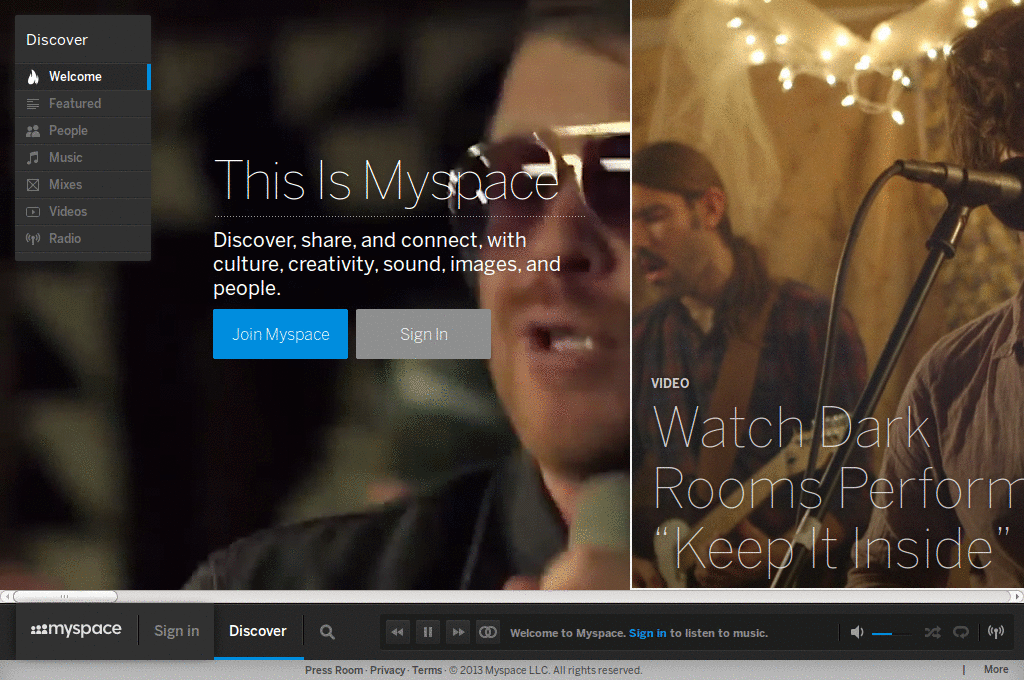Select the Discover tab in bottom bar
Screen dimensions: 1024x680
click(x=258, y=631)
